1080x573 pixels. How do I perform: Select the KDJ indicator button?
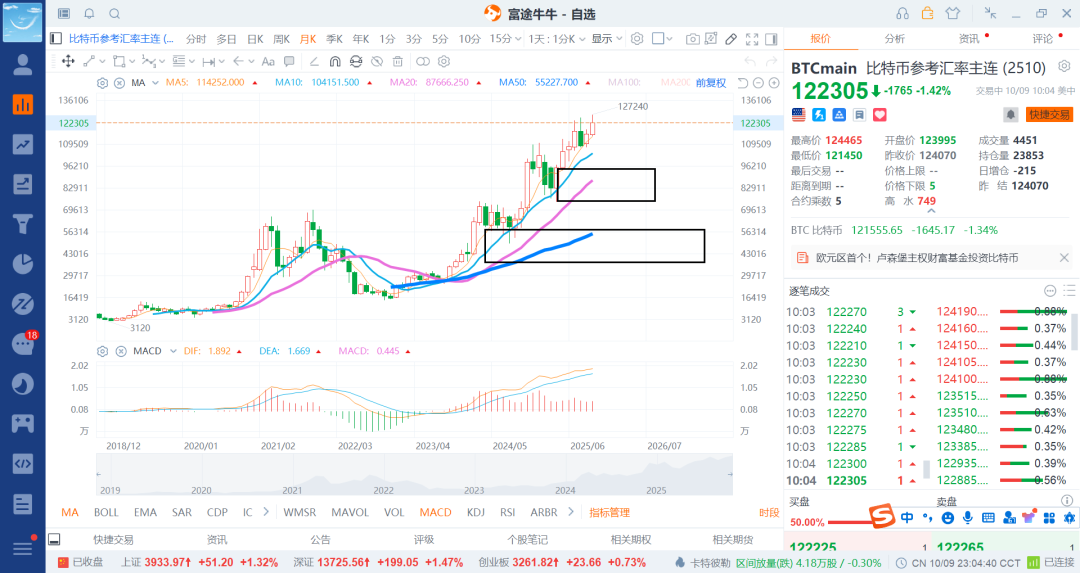tap(475, 512)
